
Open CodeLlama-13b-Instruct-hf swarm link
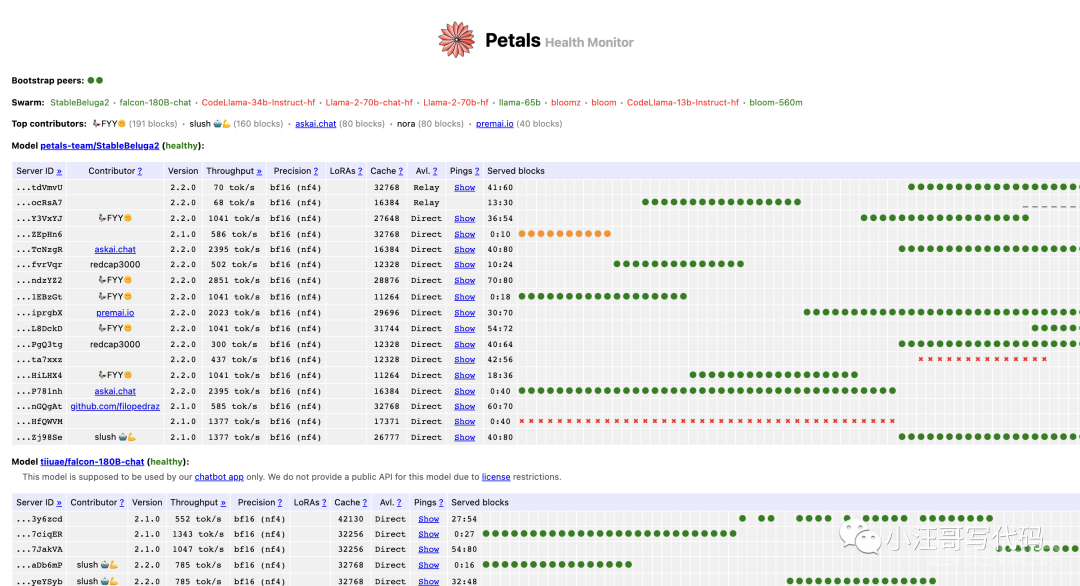coord(683,103)
